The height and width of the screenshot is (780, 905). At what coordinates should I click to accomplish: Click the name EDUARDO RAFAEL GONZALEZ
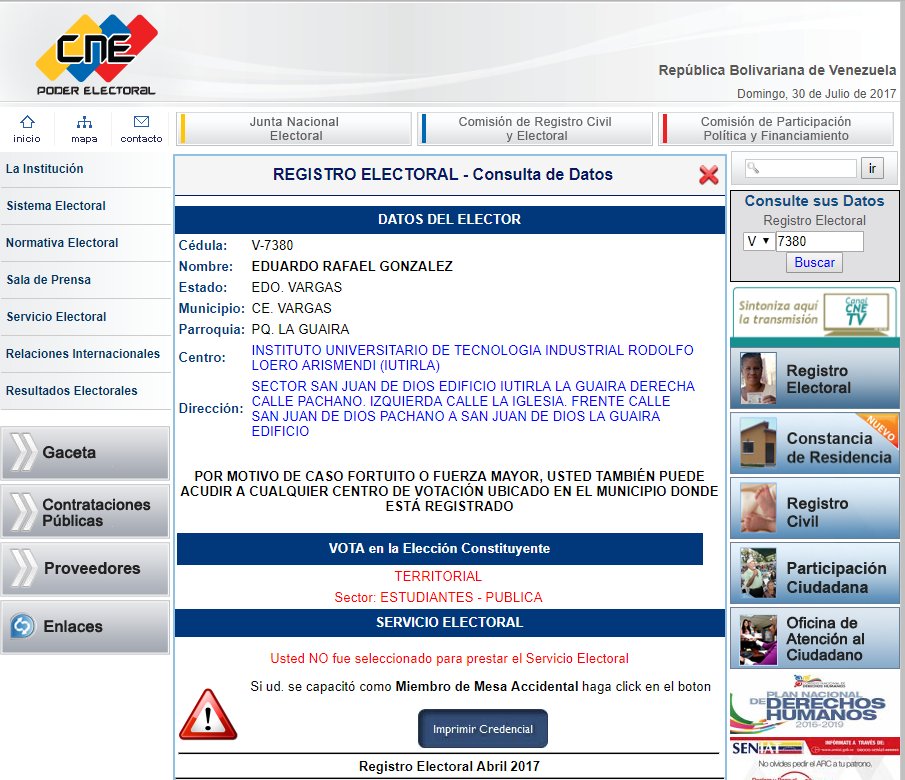[352, 266]
